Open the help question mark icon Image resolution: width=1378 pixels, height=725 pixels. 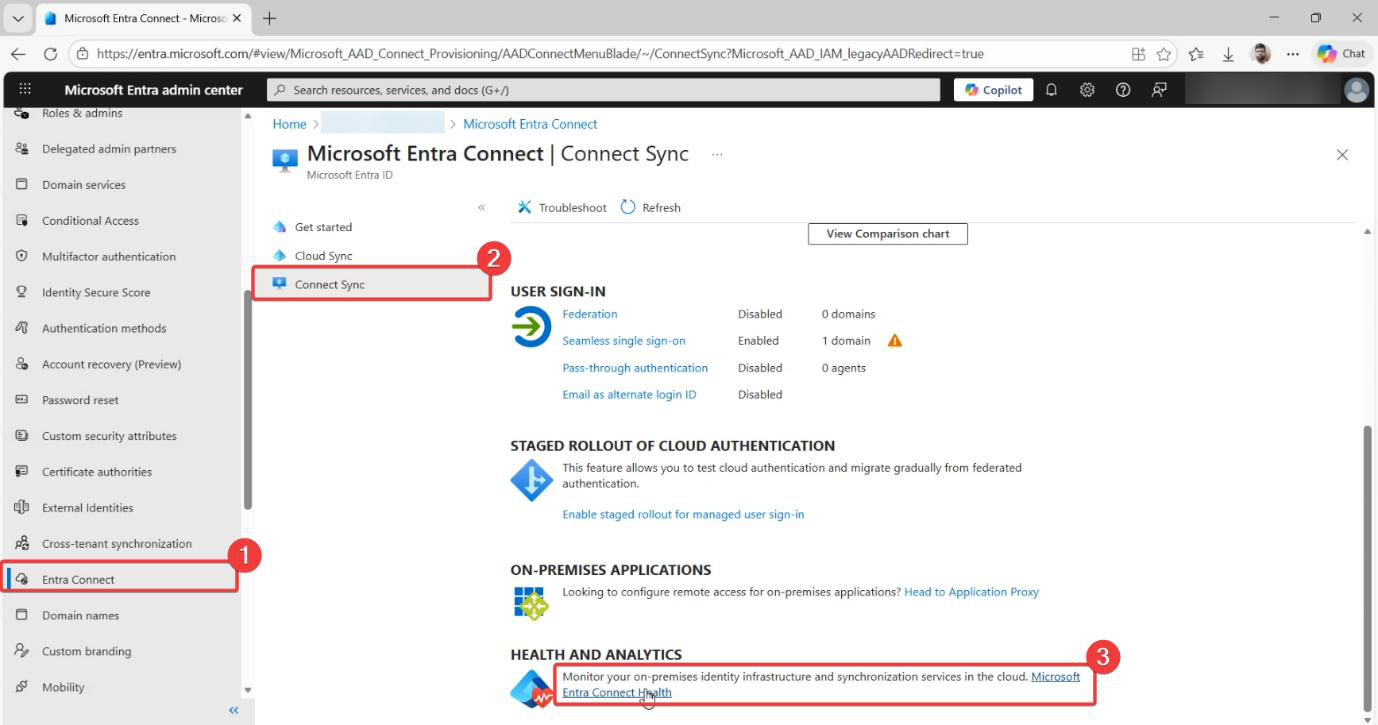pyautogui.click(x=1123, y=89)
